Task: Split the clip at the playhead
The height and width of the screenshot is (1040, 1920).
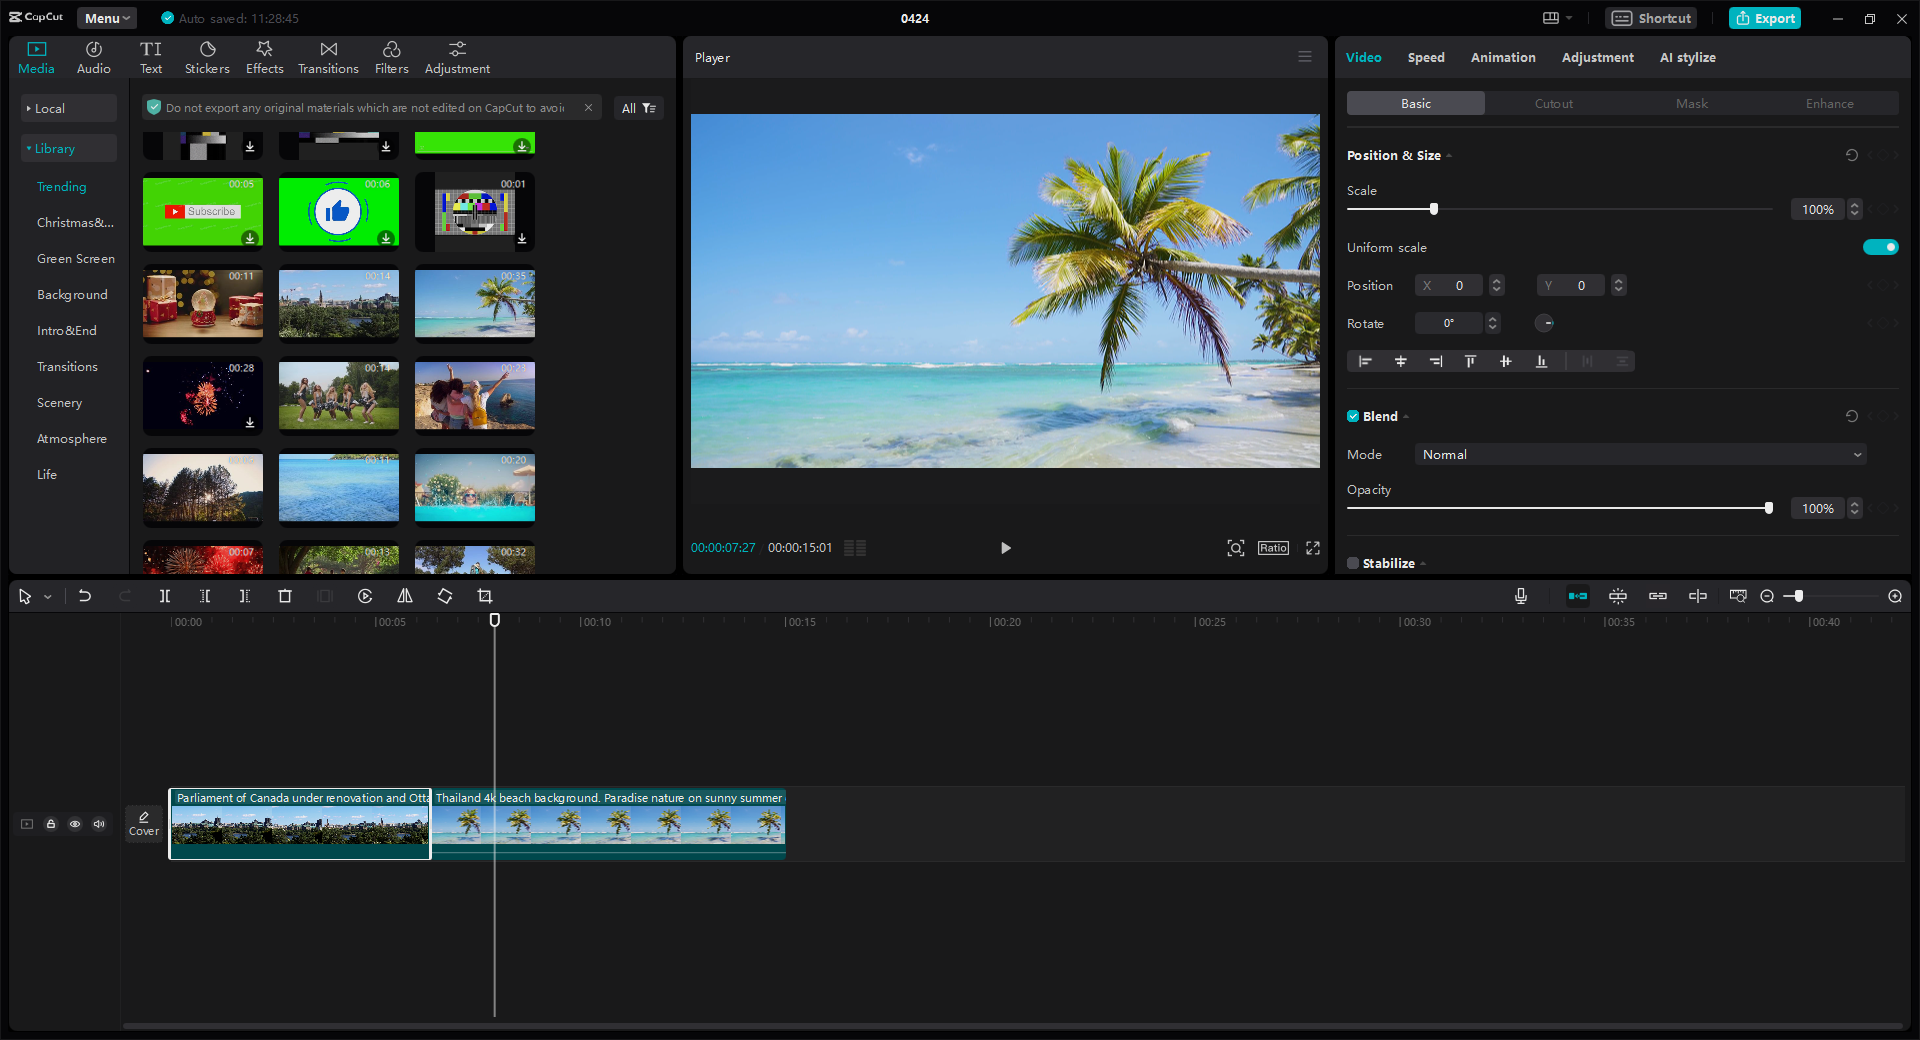Action: click(165, 596)
